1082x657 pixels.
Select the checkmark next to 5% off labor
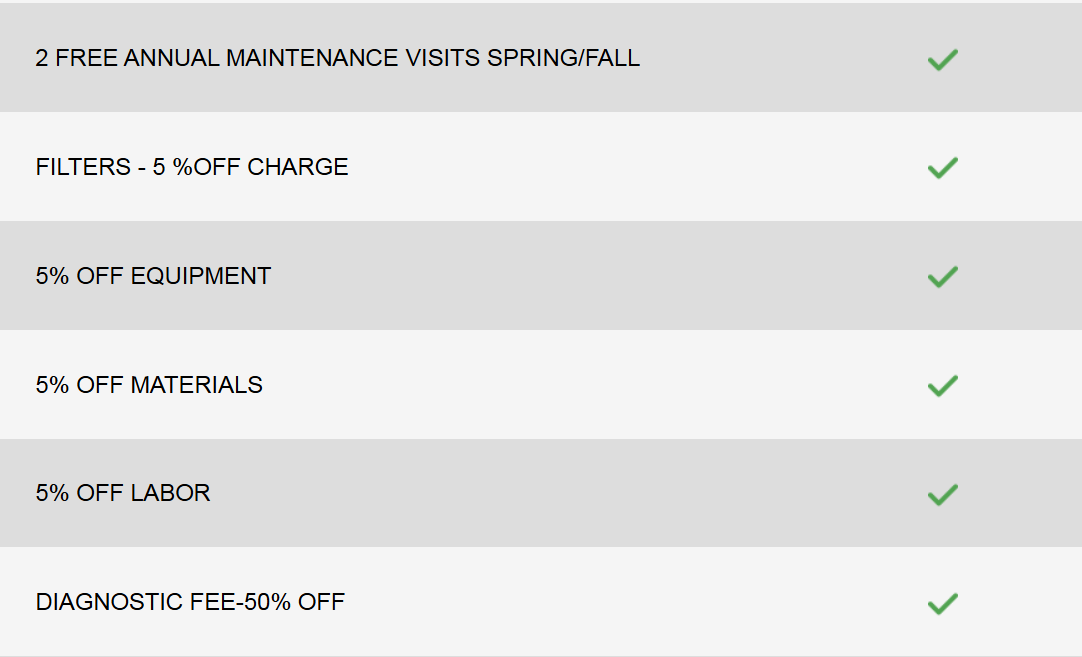(942, 494)
